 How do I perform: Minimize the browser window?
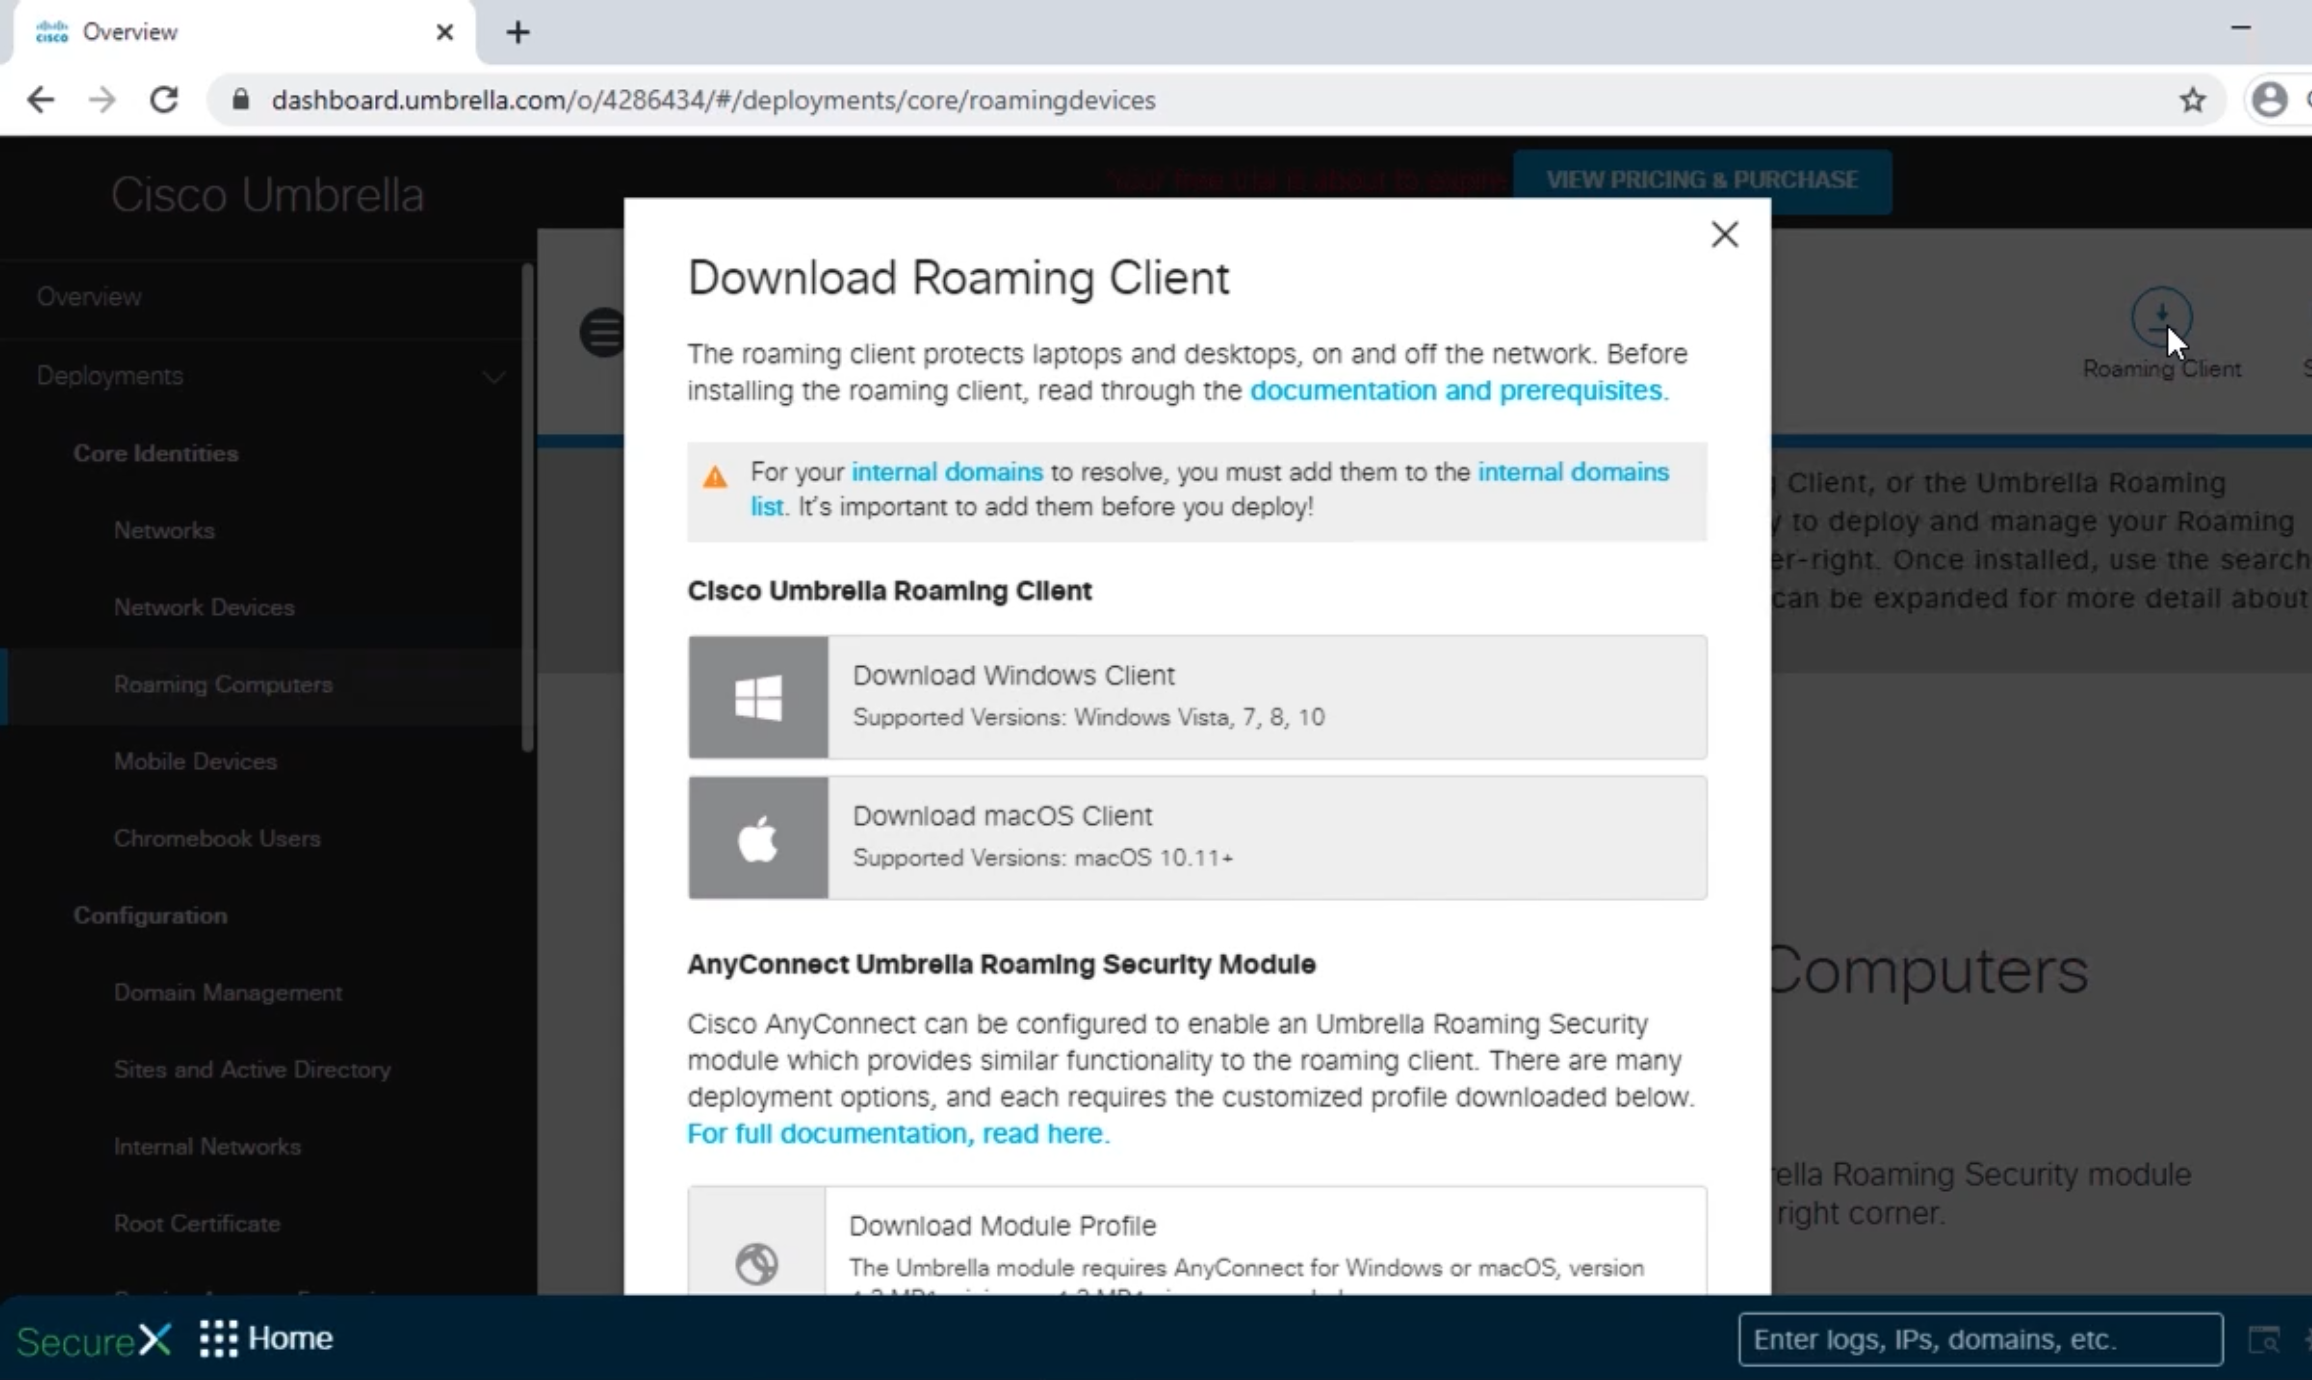(2241, 28)
